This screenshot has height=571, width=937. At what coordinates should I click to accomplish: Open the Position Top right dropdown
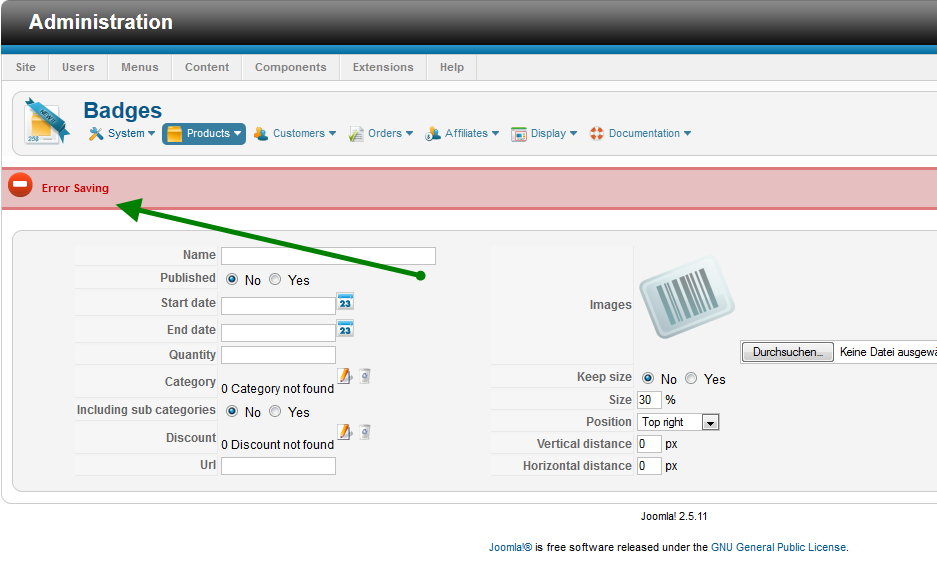click(678, 422)
